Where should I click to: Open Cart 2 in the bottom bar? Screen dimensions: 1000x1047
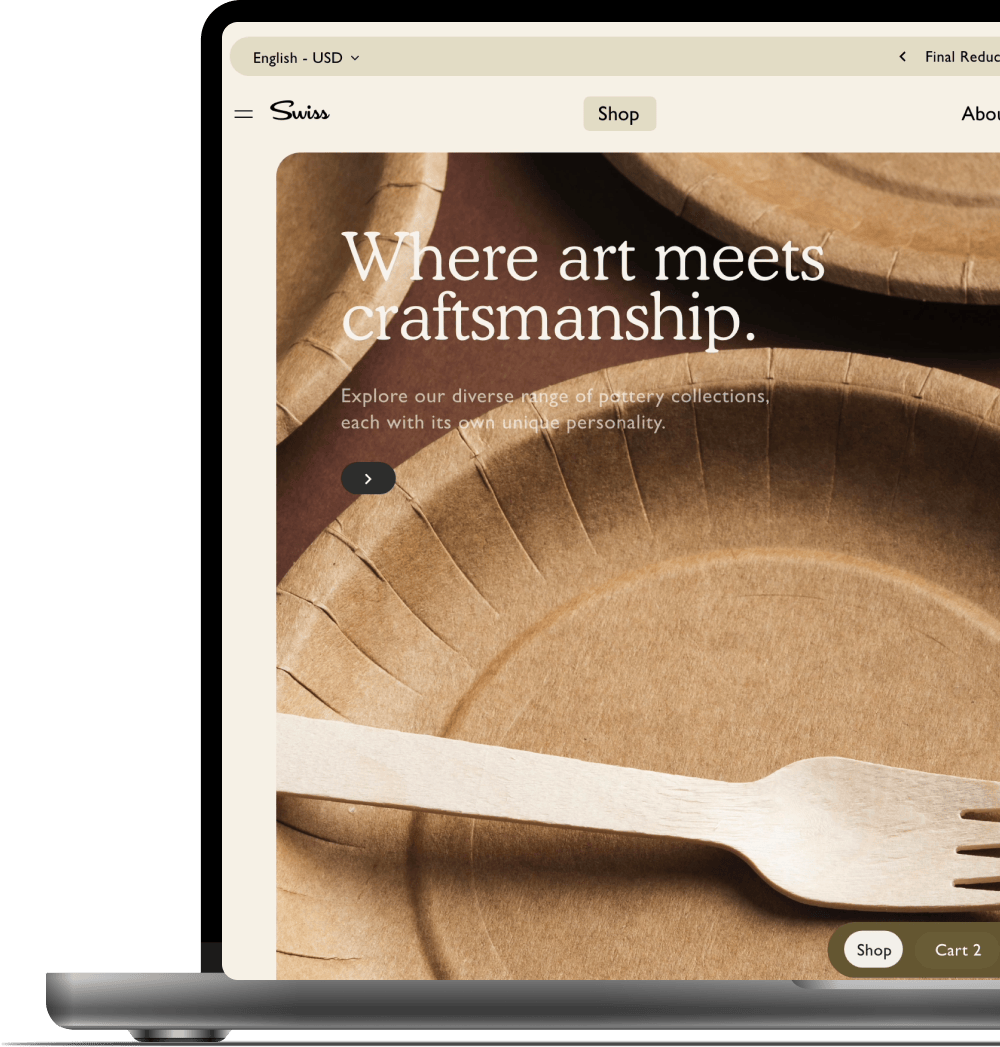pyautogui.click(x=957, y=950)
